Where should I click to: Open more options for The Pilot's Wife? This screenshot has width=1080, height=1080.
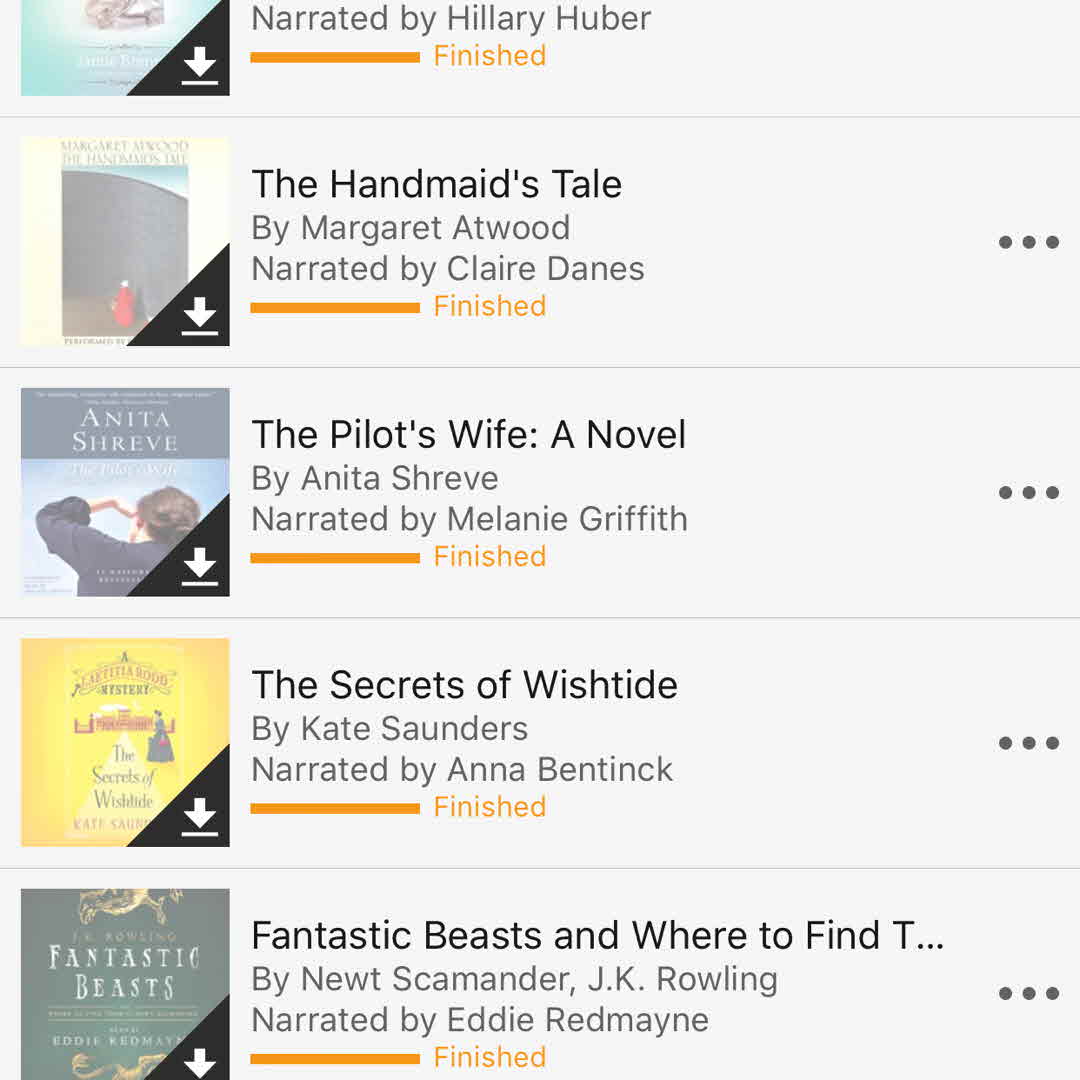[x=1028, y=492]
